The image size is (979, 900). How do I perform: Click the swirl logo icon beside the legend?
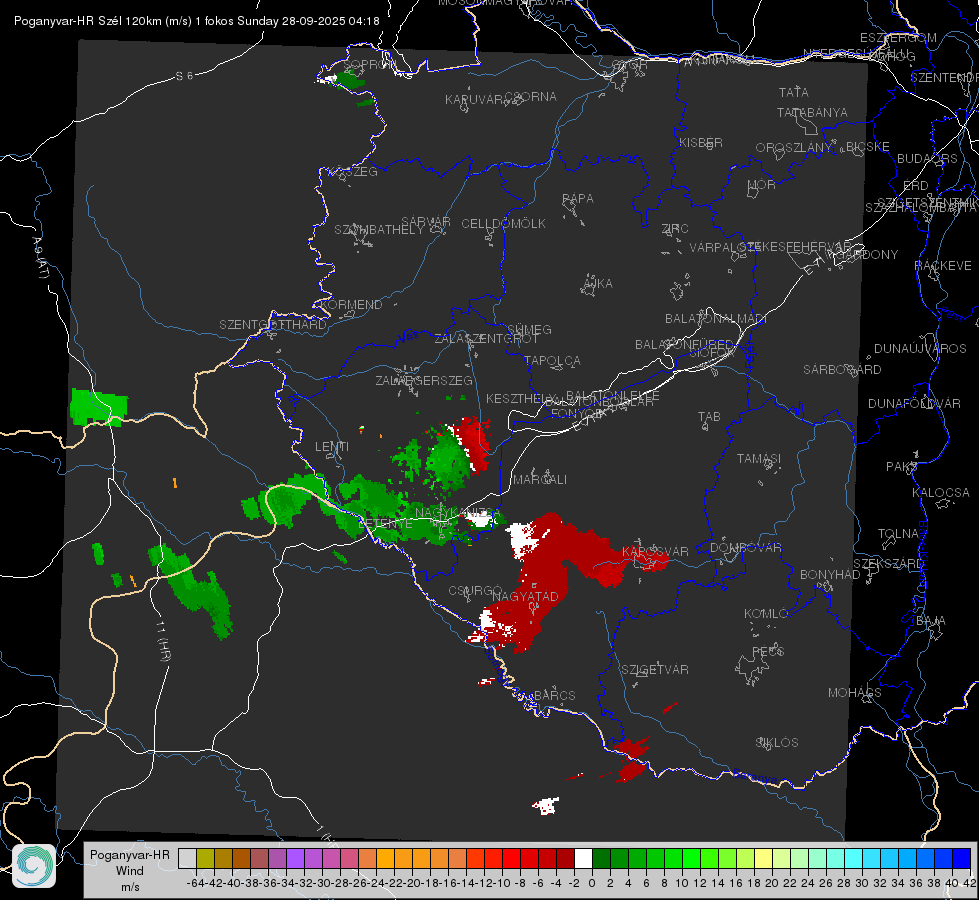pos(34,866)
